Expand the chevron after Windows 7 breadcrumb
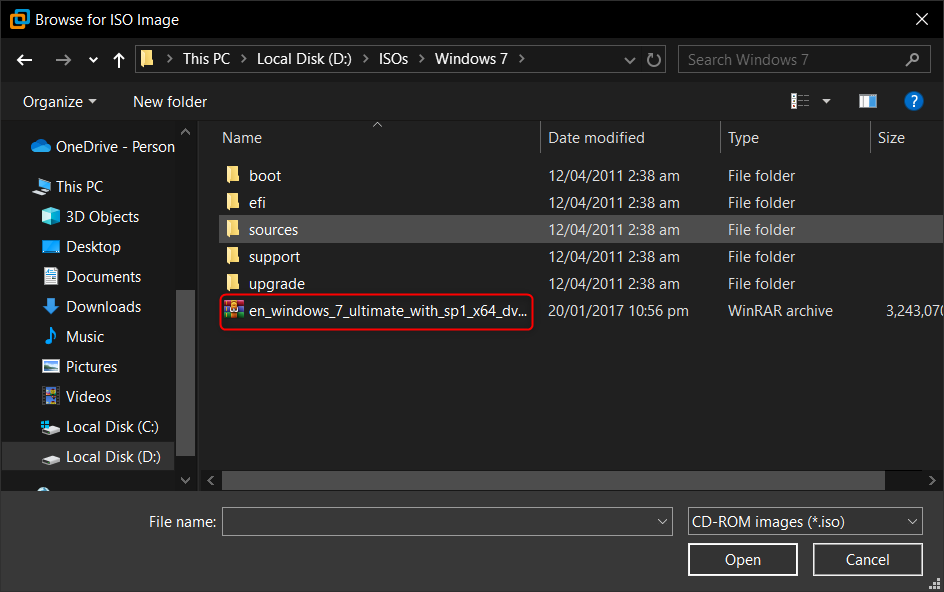The height and width of the screenshot is (592, 944). (521, 59)
